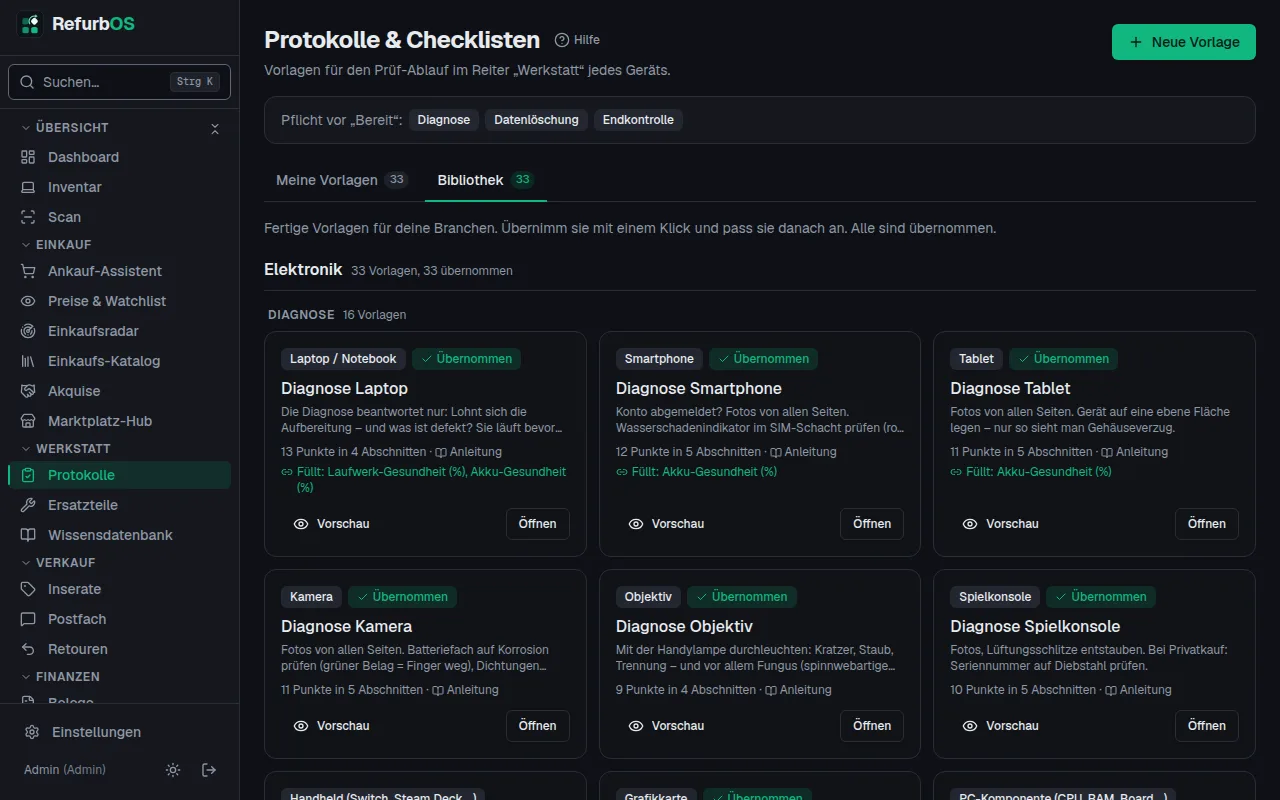This screenshot has width=1280, height=800.
Task: Select the Bibliothek tab
Action: (x=485, y=180)
